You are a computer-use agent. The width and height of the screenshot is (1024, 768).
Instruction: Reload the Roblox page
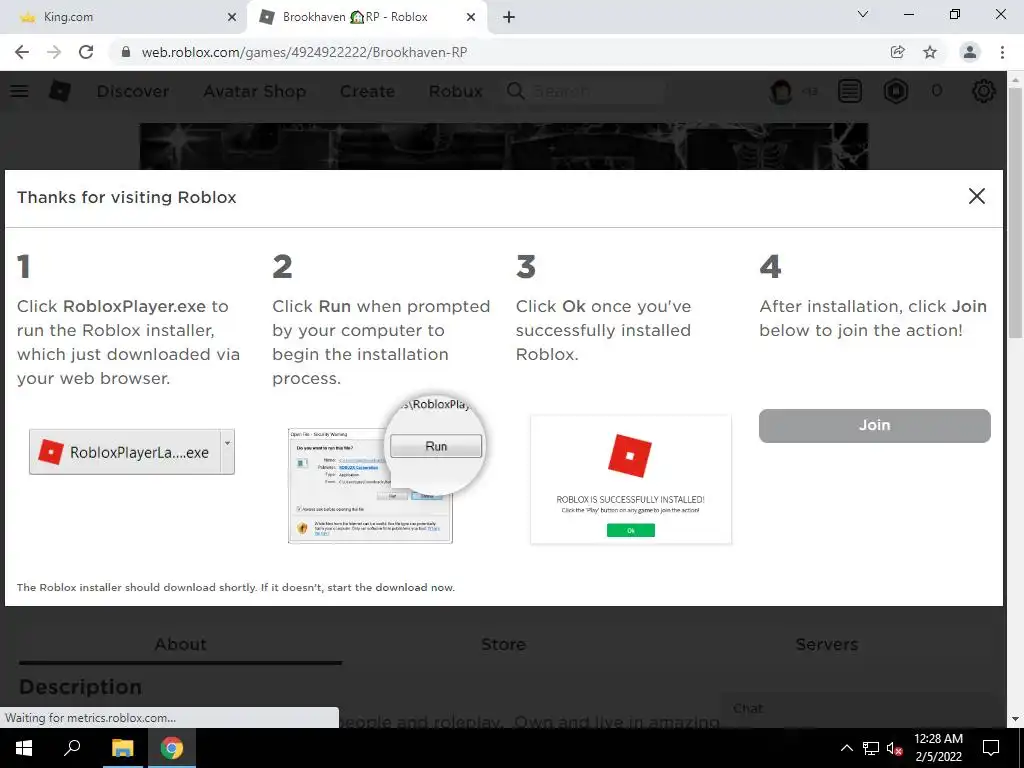click(x=86, y=52)
